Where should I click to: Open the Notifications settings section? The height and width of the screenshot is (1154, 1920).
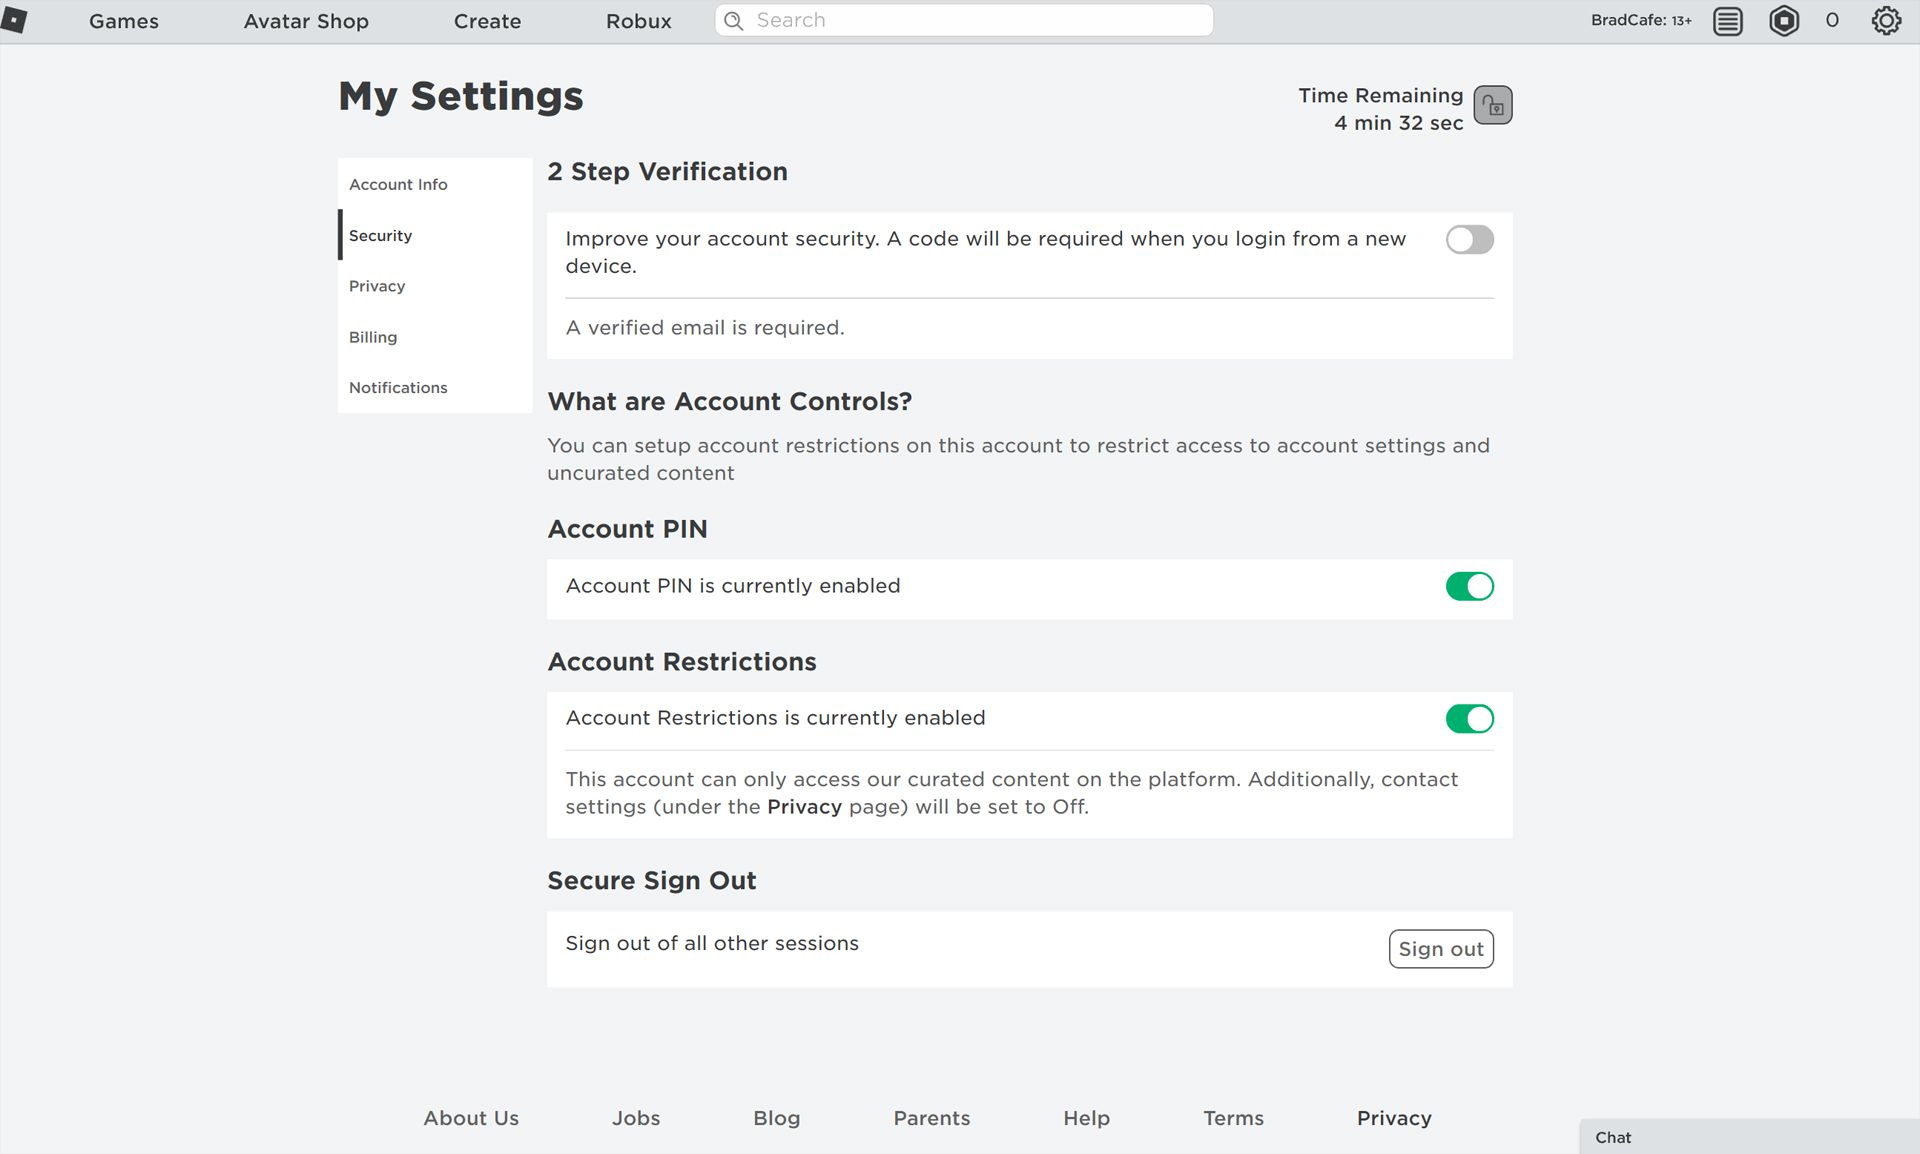pyautogui.click(x=398, y=387)
